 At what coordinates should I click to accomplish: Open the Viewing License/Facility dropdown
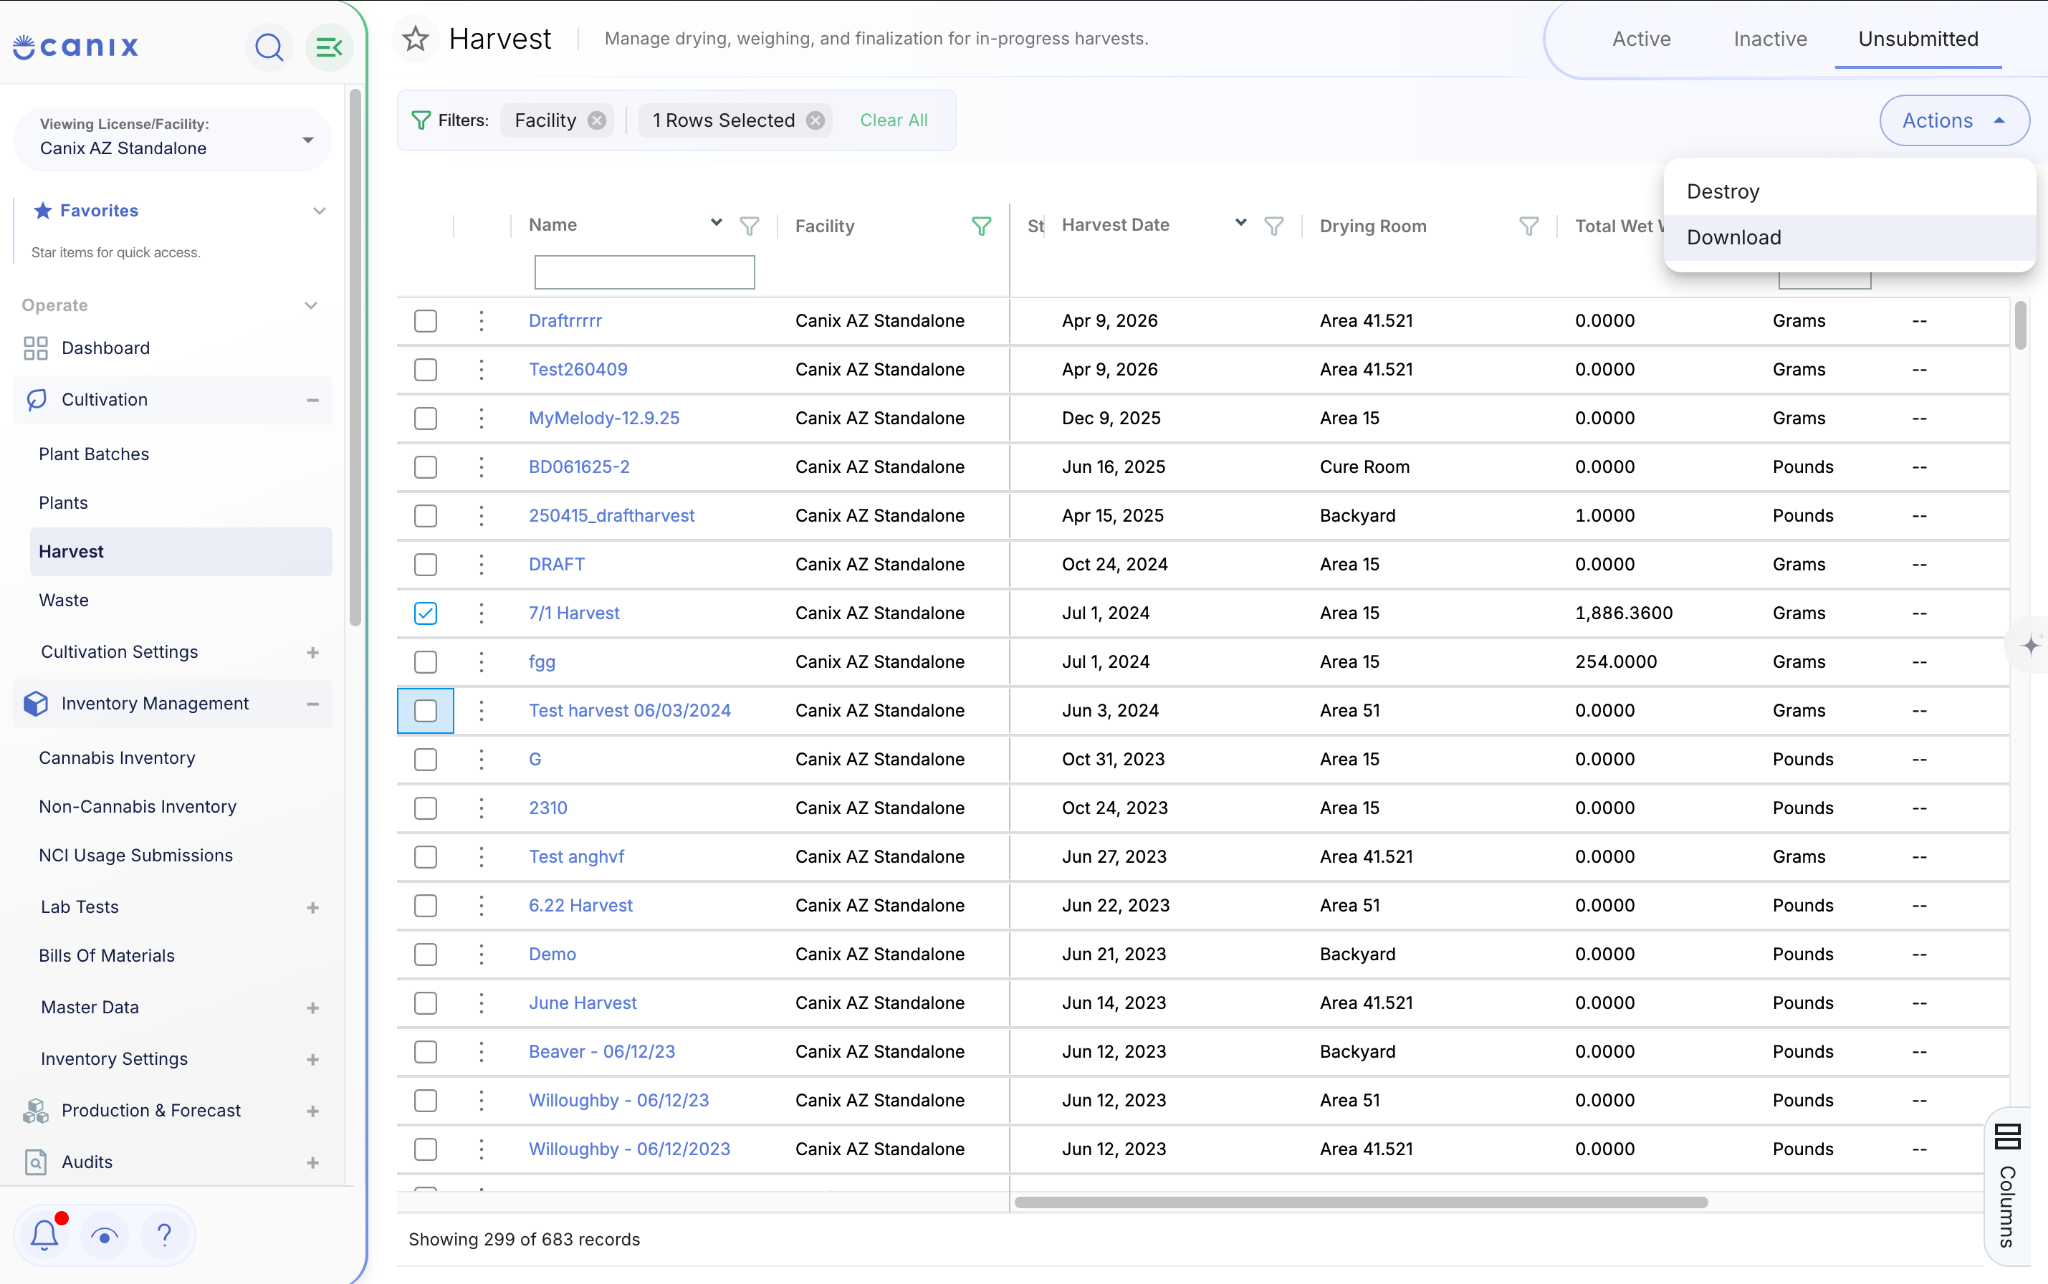tap(172, 138)
